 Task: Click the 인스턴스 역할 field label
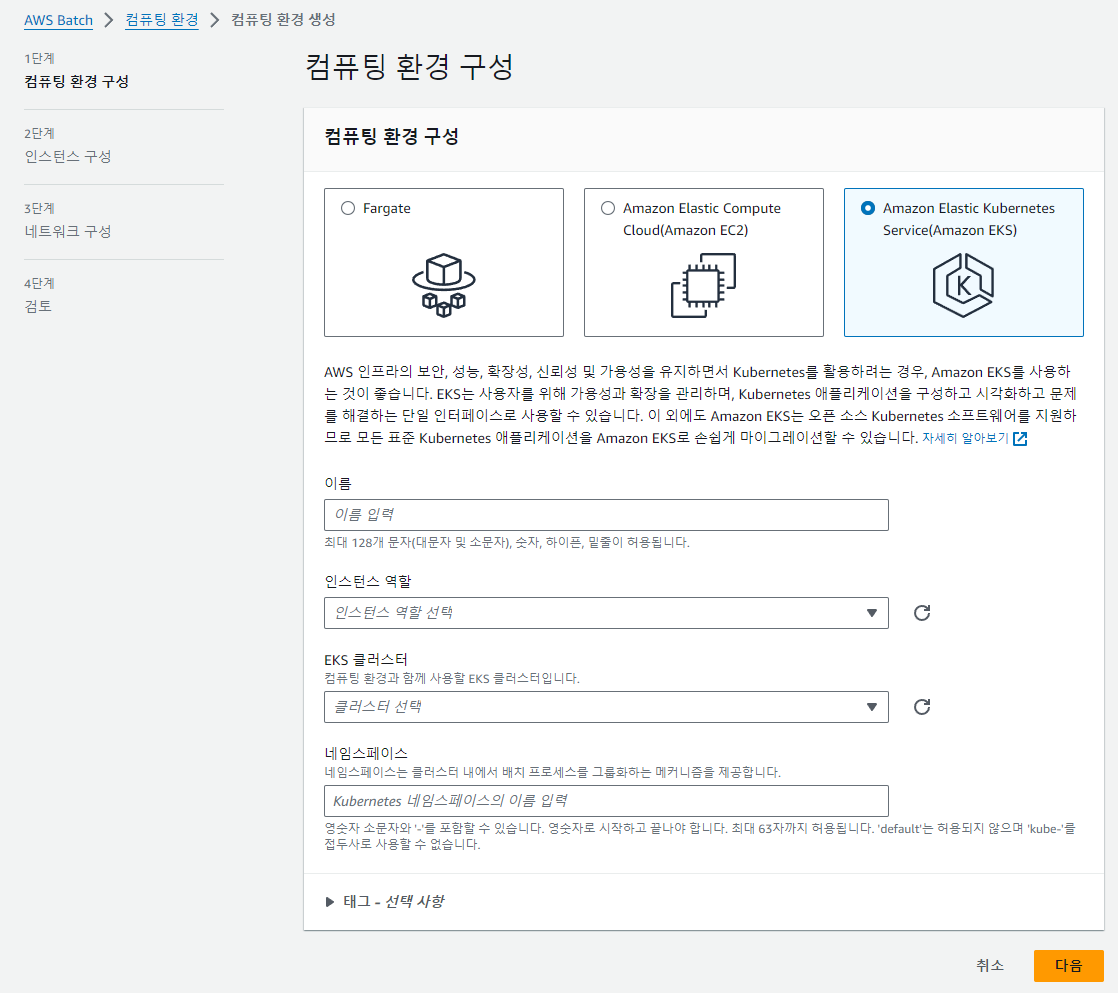[368, 581]
